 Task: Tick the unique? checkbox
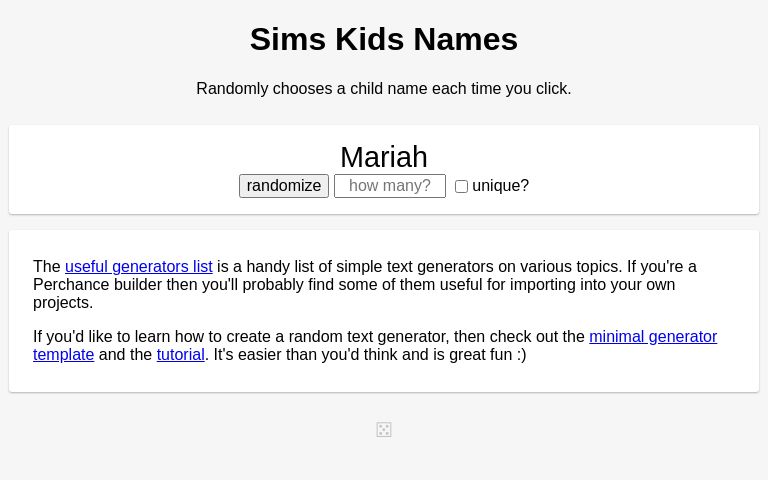click(x=461, y=187)
